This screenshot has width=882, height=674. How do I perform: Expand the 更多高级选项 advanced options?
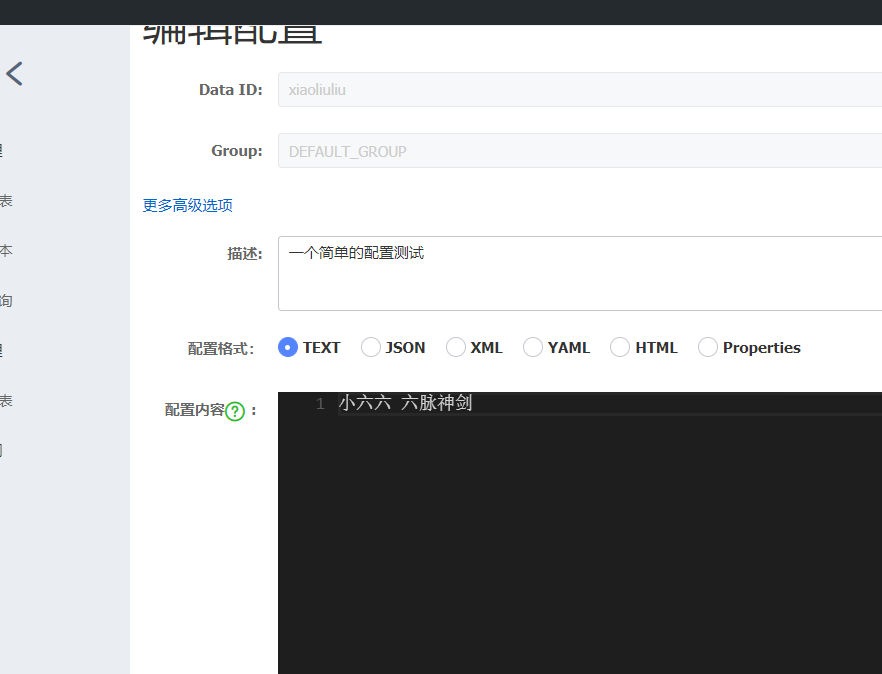[x=187, y=205]
